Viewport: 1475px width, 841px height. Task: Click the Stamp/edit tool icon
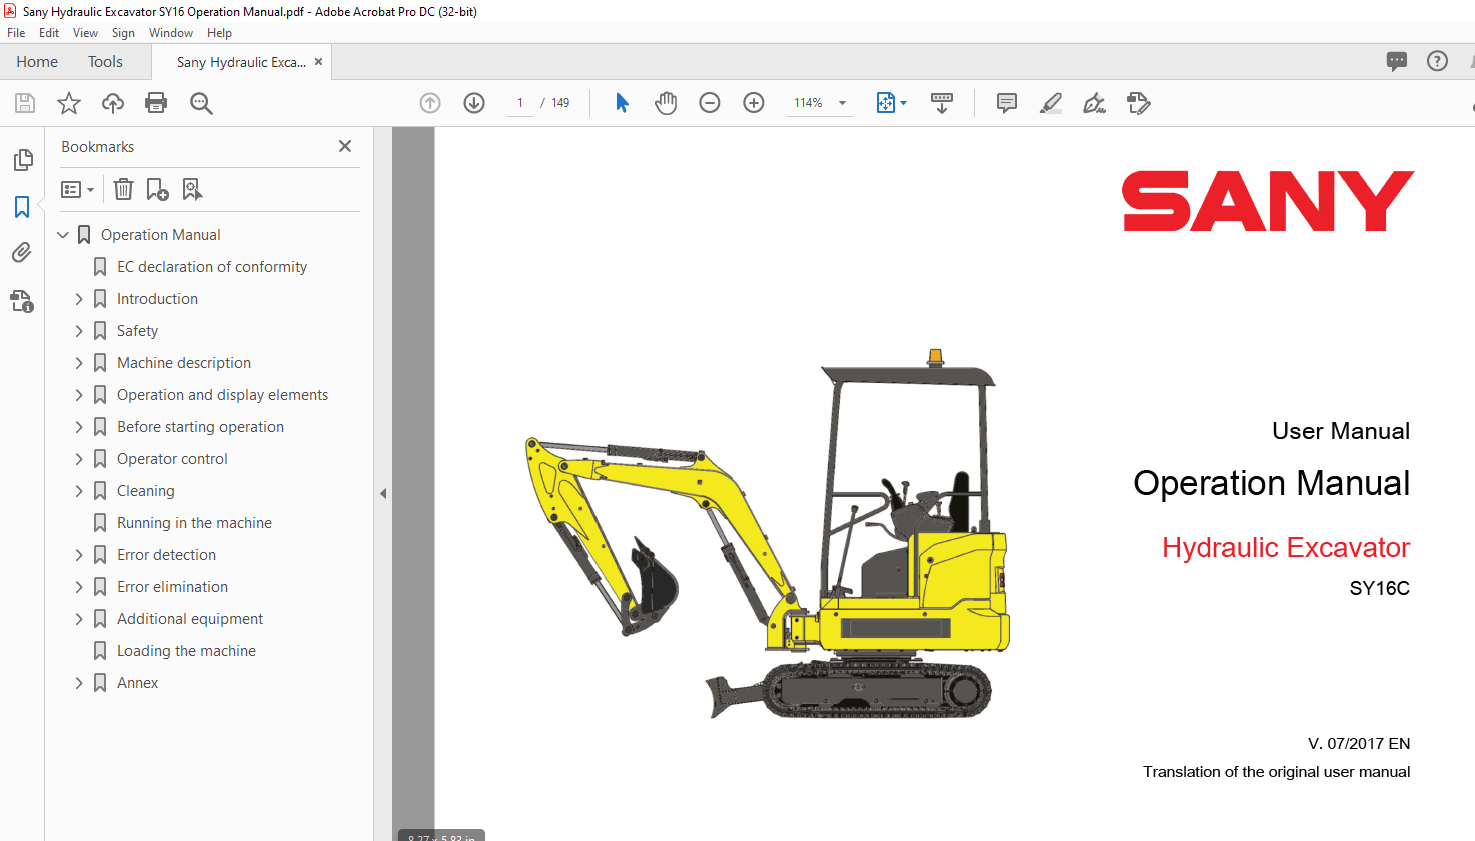click(1138, 103)
